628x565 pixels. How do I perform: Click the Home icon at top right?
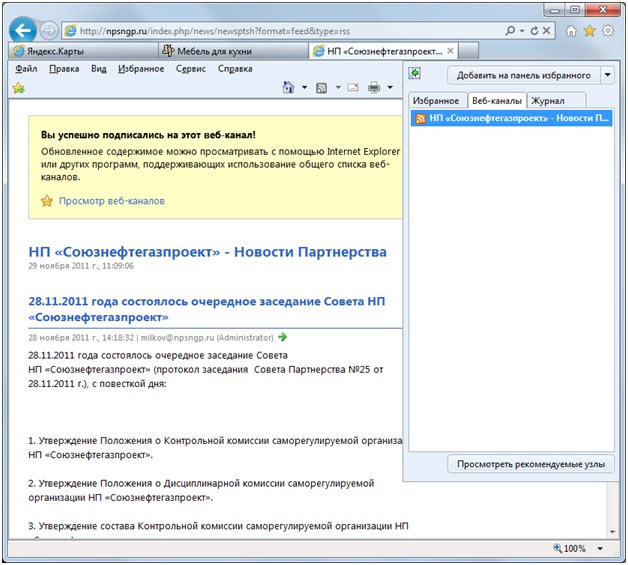coord(571,31)
